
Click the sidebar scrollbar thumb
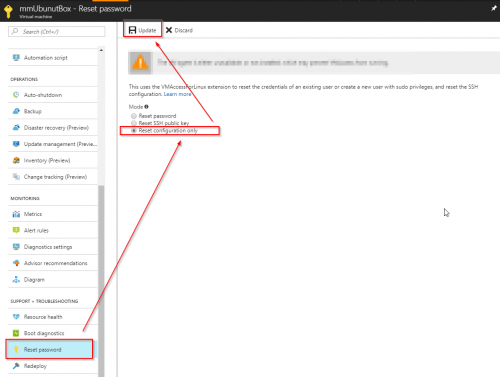point(101,280)
